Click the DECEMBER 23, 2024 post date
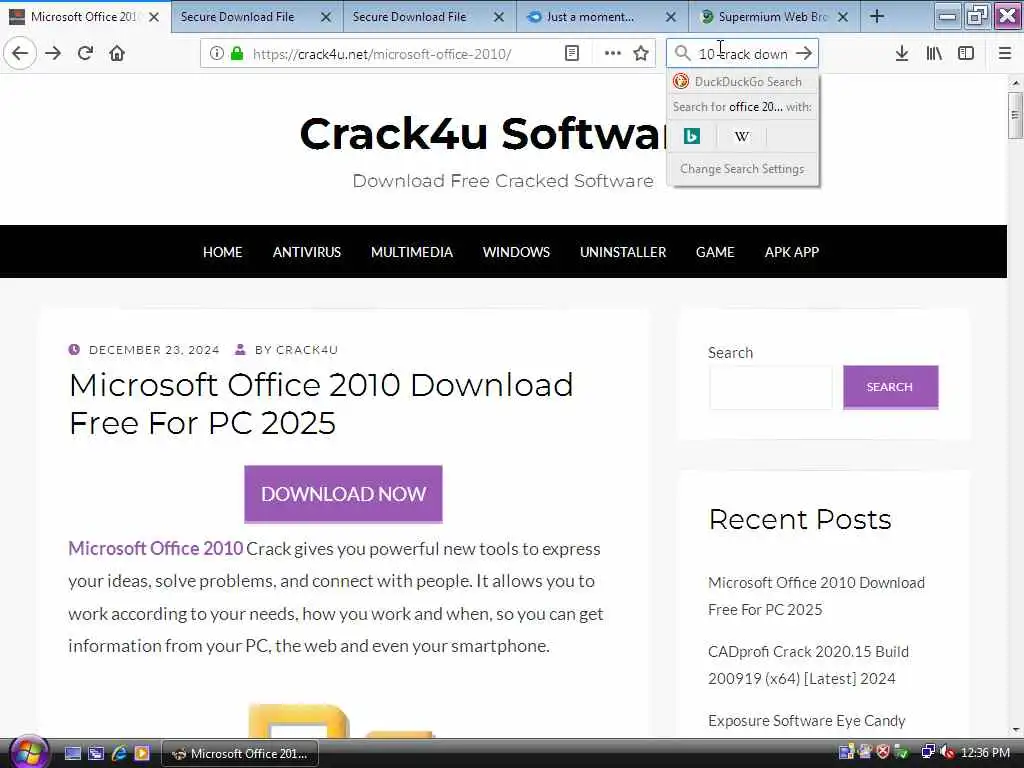Viewport: 1024px width, 768px height. click(154, 350)
